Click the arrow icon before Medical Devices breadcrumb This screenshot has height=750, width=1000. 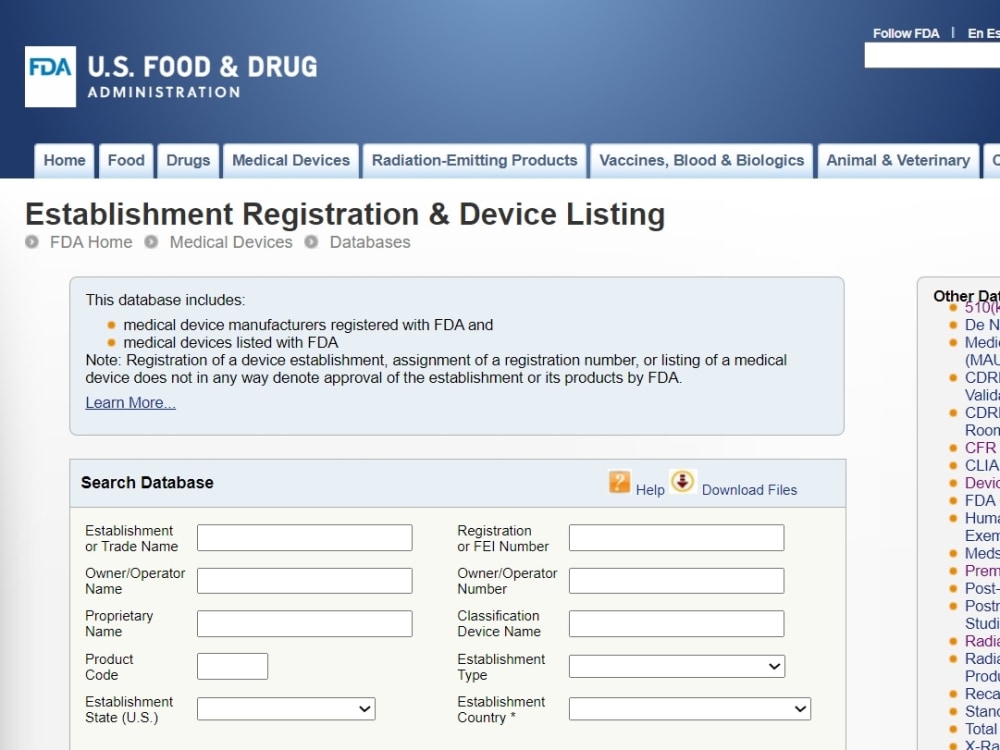click(x=150, y=242)
